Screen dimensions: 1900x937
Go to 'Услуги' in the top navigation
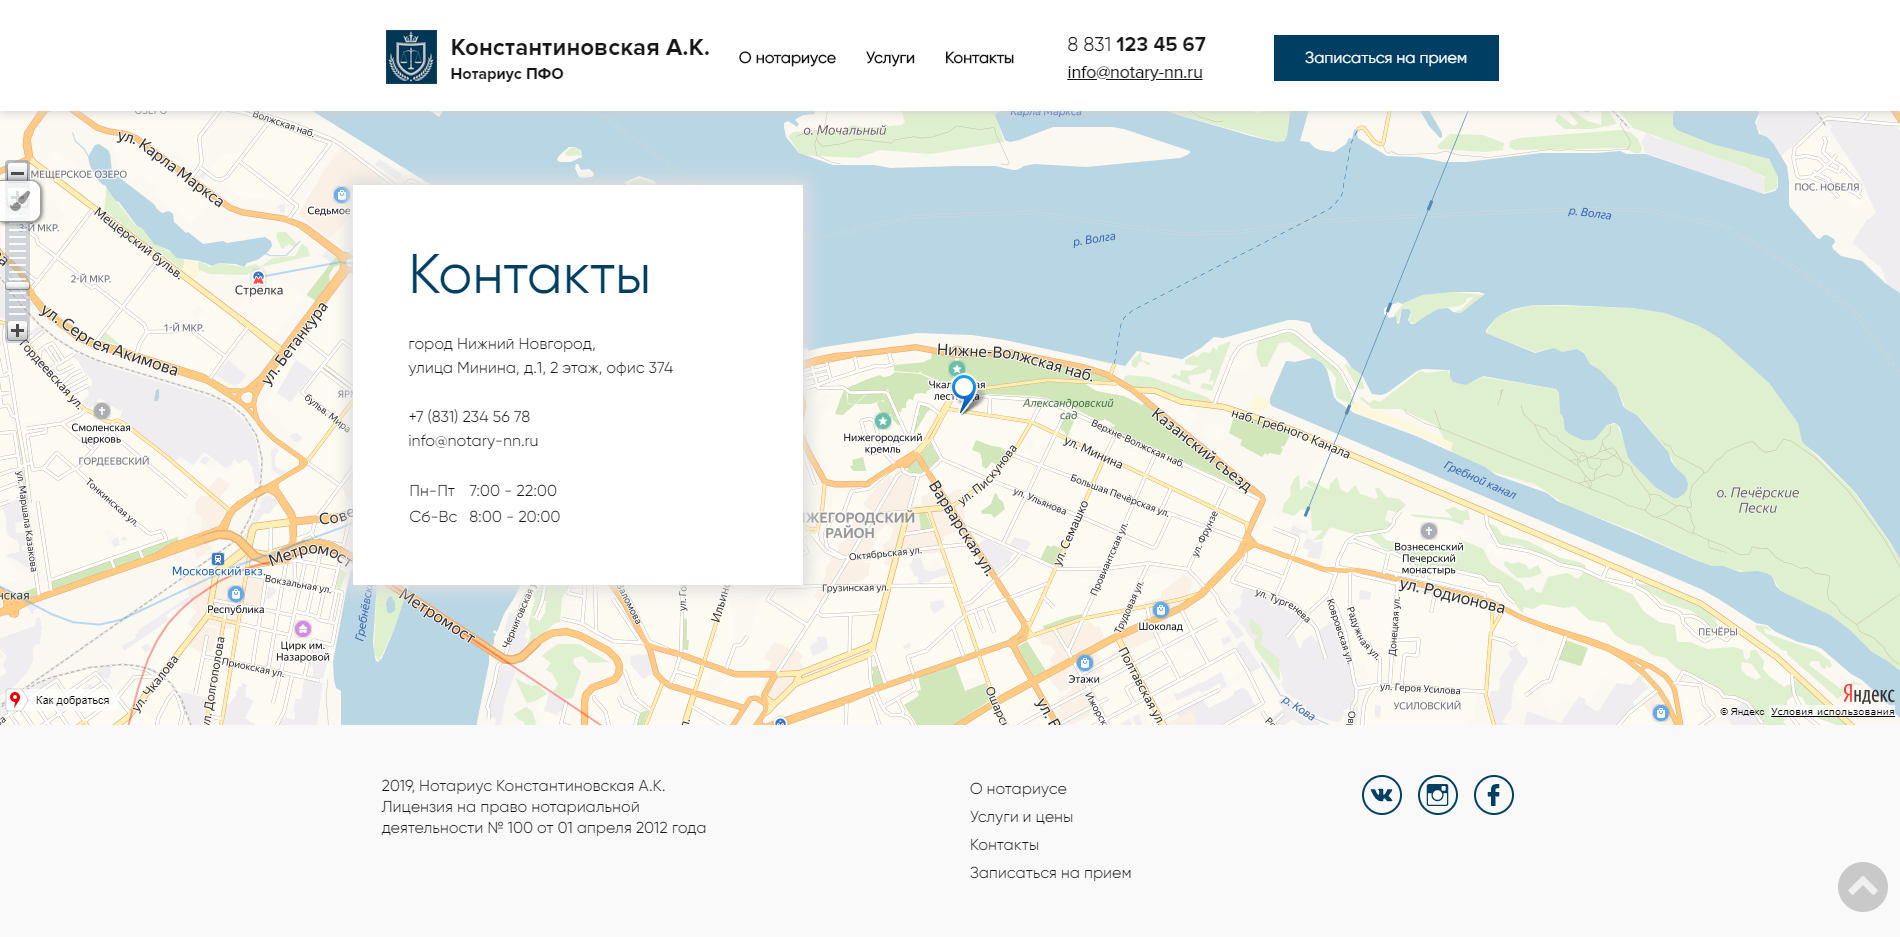coord(890,58)
